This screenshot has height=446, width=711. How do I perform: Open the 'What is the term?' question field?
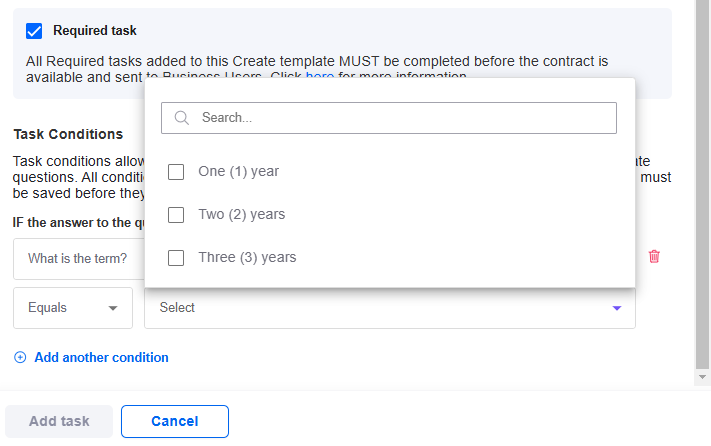click(78, 259)
